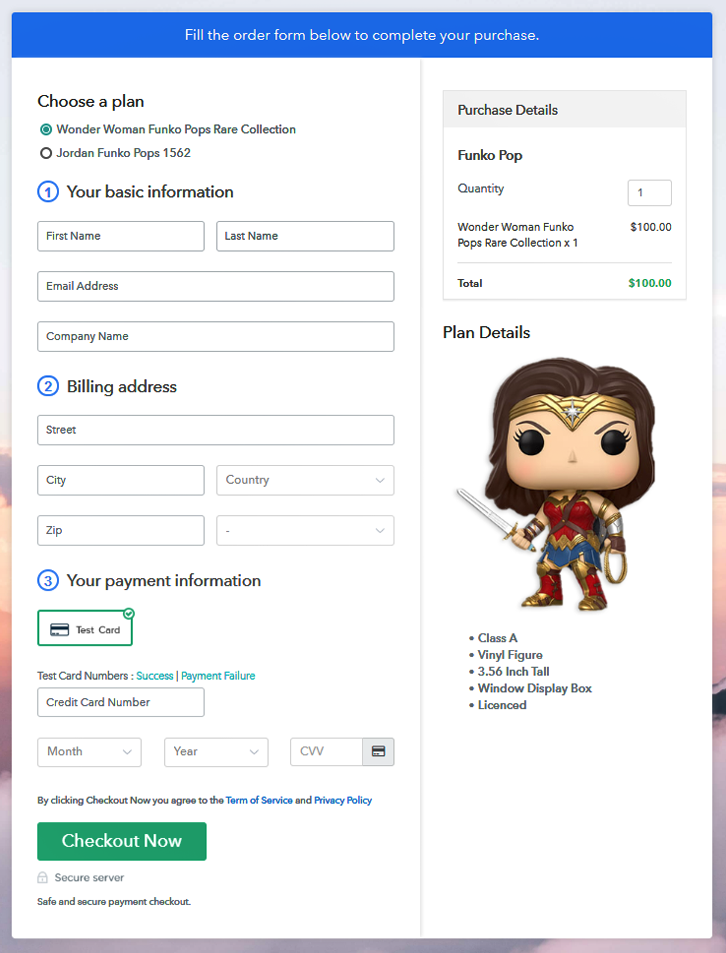Click the Checkout Now button
The image size is (726, 953).
click(122, 841)
